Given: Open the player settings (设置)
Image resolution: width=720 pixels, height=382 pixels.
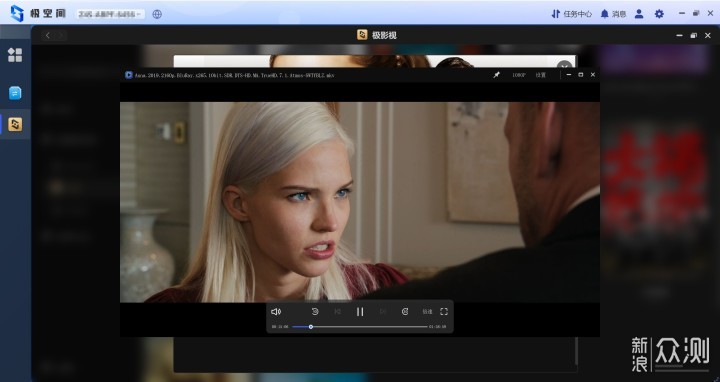Looking at the screenshot, I should pyautogui.click(x=540, y=75).
